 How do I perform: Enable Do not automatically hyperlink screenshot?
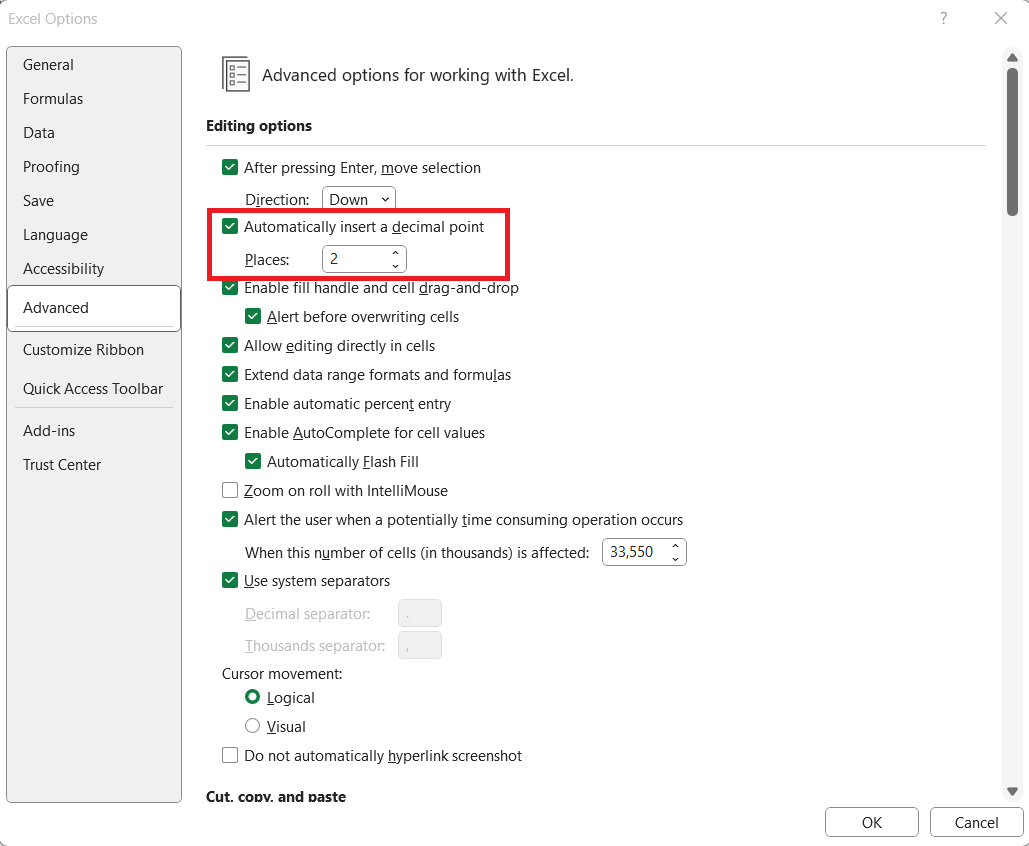coord(230,755)
